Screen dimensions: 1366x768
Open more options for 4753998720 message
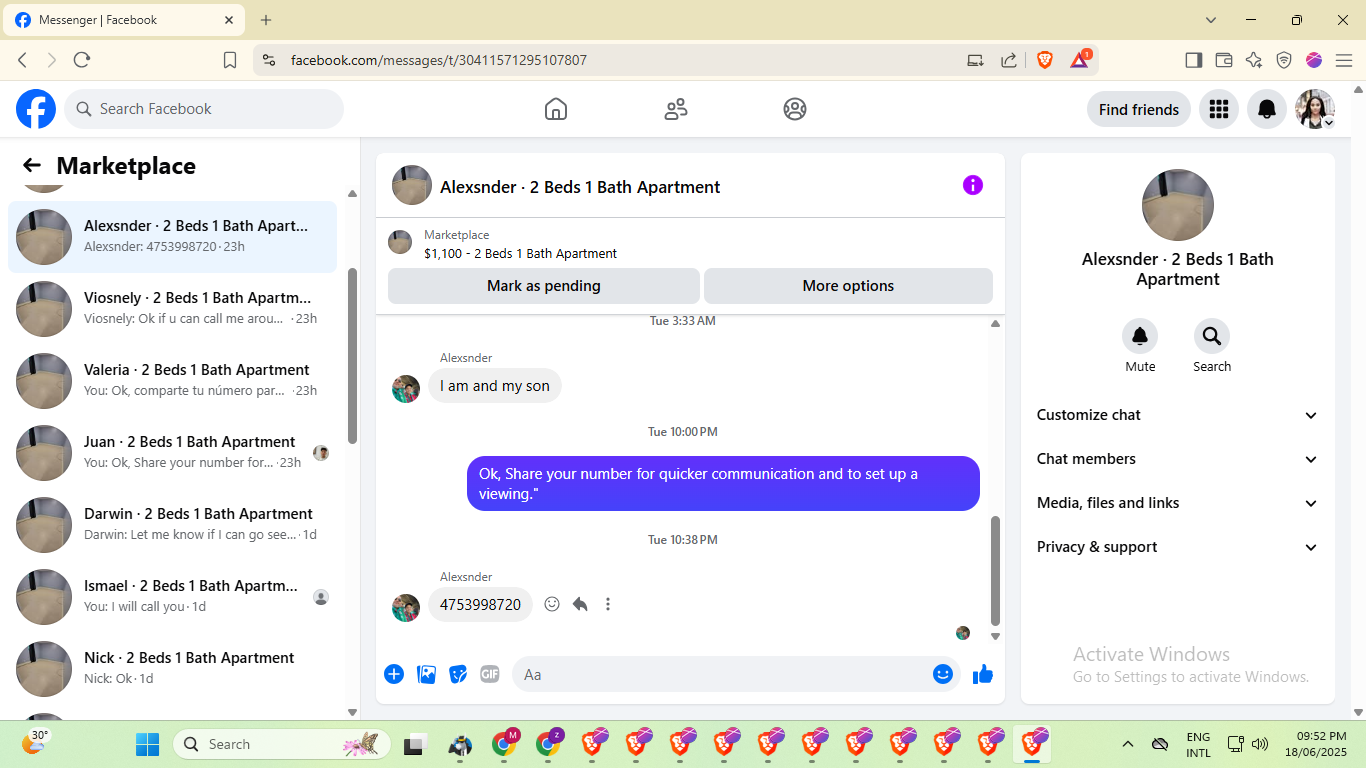click(x=608, y=604)
